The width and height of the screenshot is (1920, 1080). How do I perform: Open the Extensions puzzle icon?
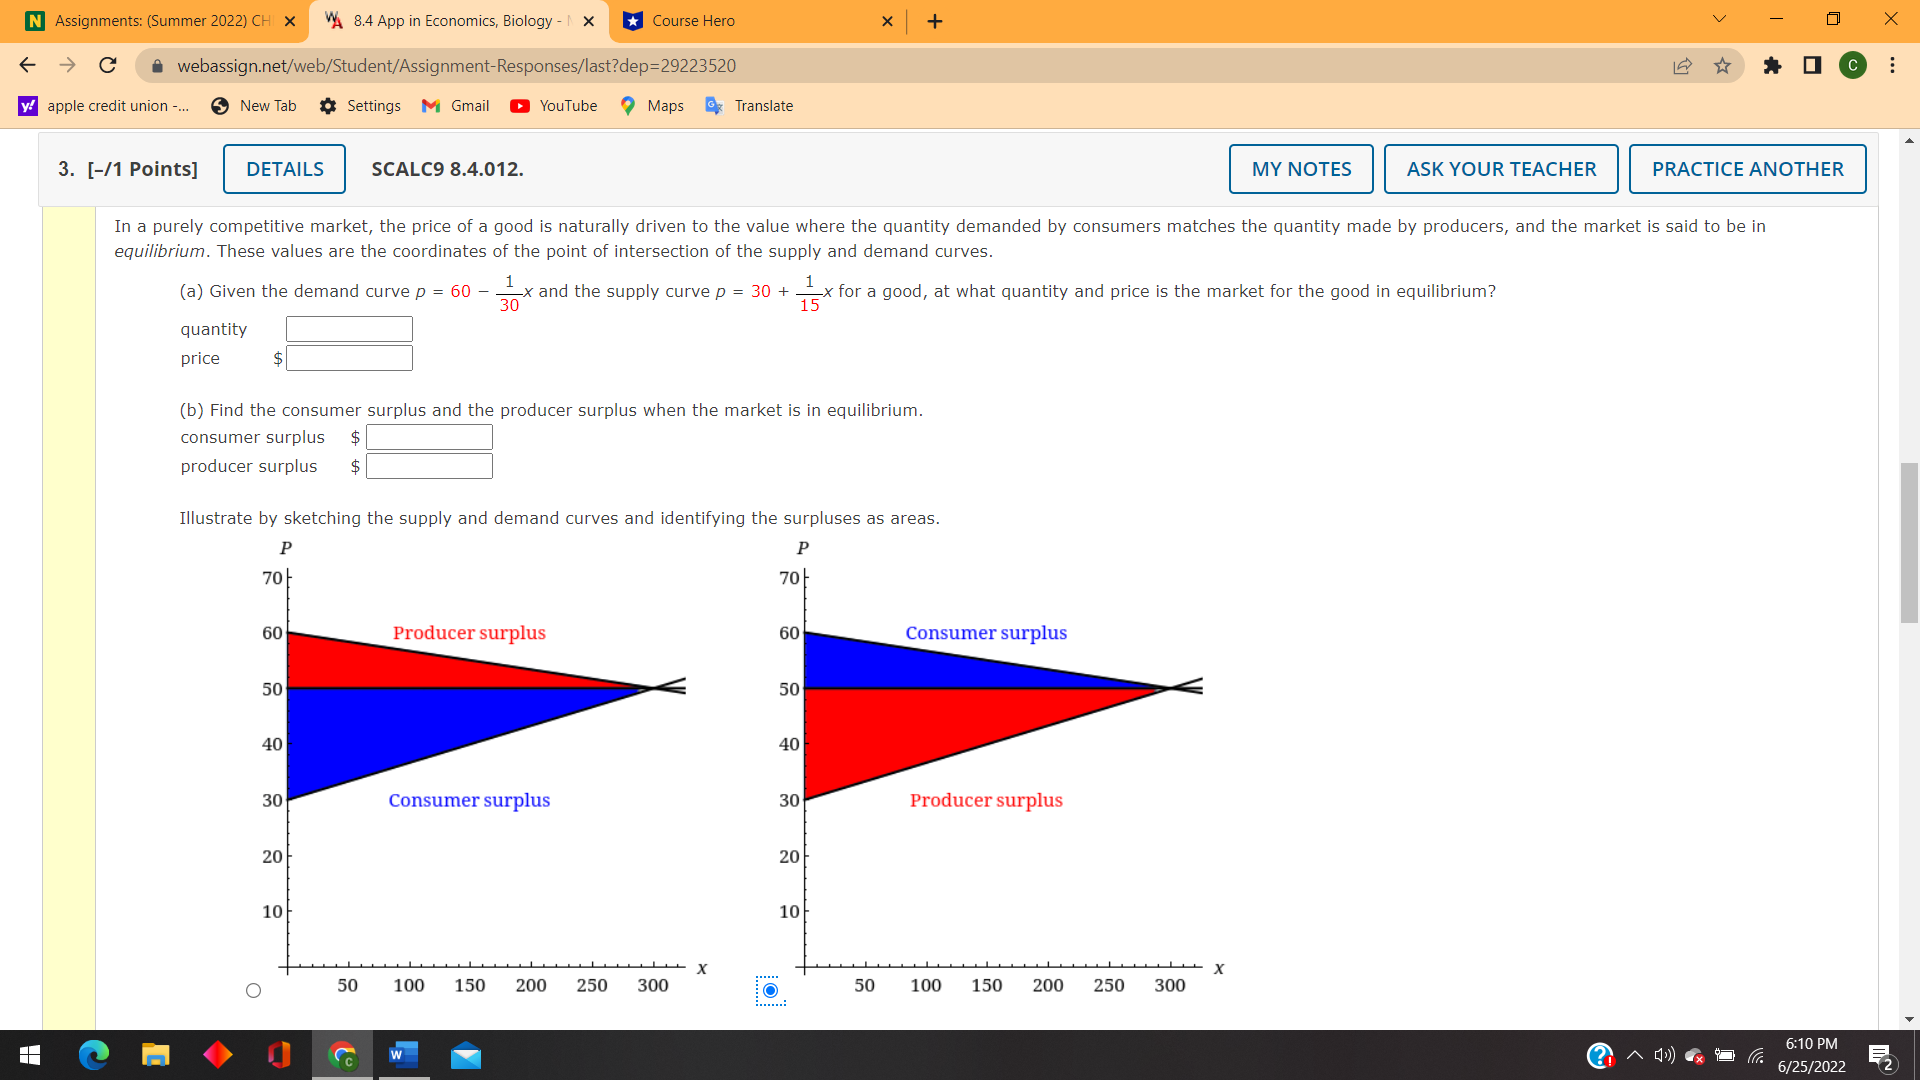point(1772,66)
